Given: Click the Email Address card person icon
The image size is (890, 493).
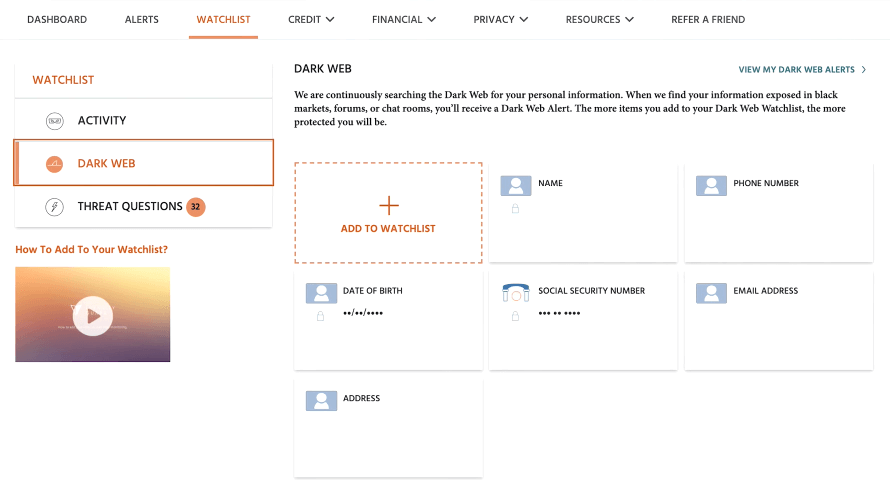Looking at the screenshot, I should [x=711, y=293].
